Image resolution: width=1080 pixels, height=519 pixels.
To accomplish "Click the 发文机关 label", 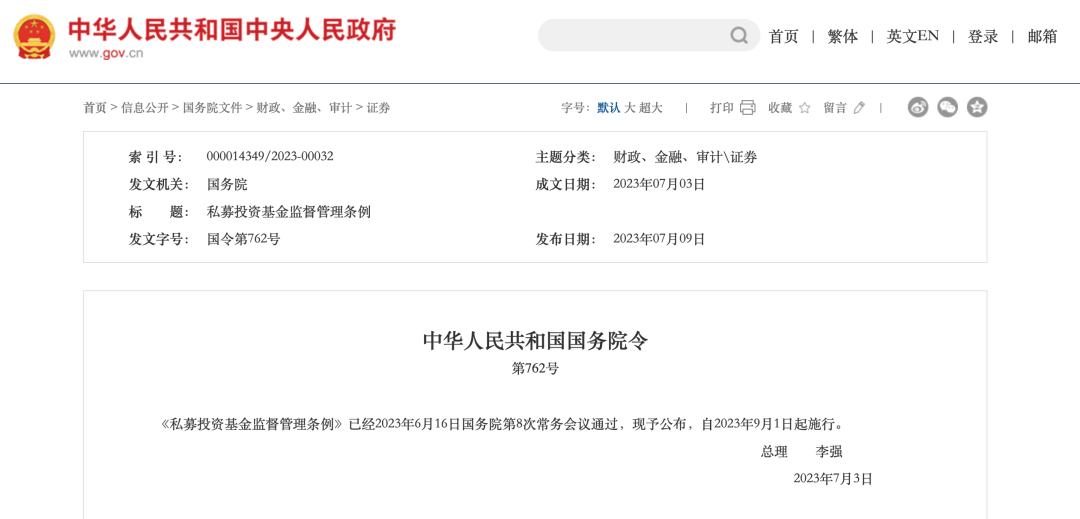I will [158, 184].
